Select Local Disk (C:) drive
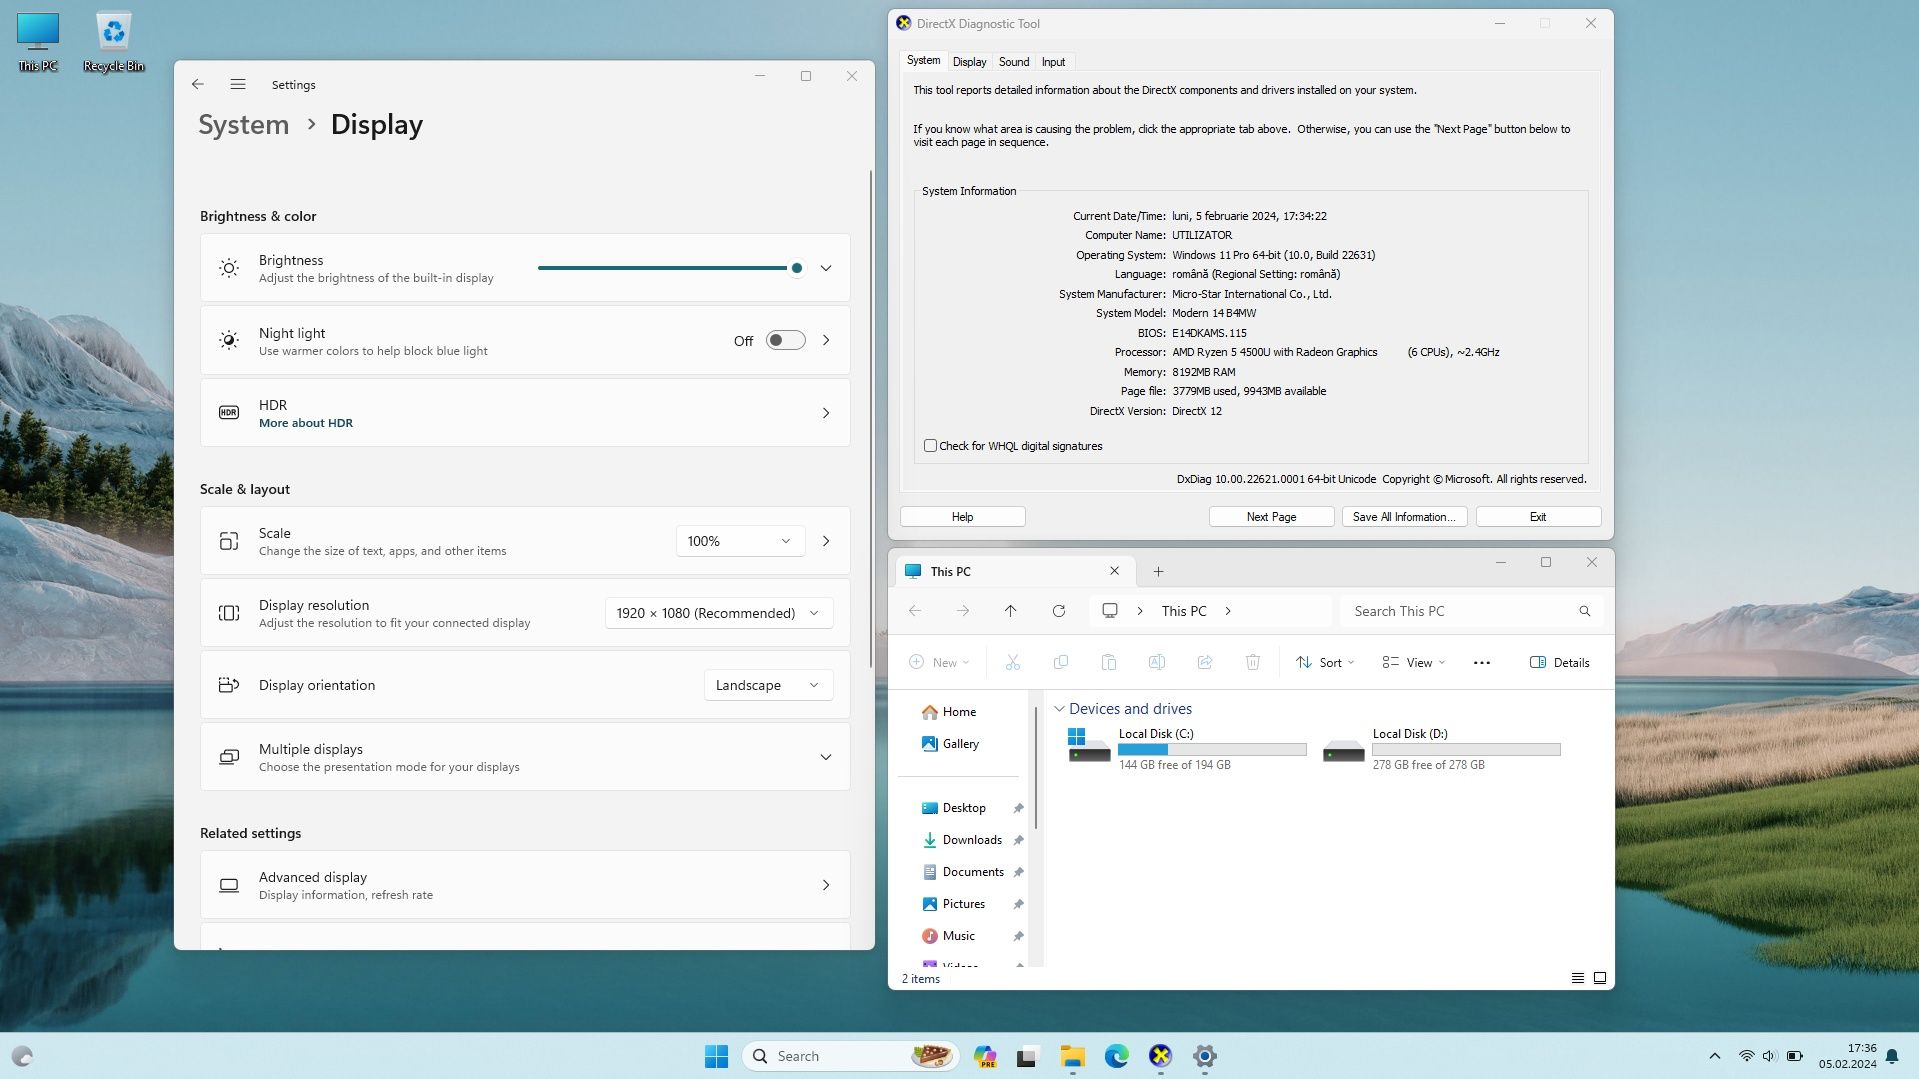Image resolution: width=1919 pixels, height=1079 pixels. (x=1187, y=749)
